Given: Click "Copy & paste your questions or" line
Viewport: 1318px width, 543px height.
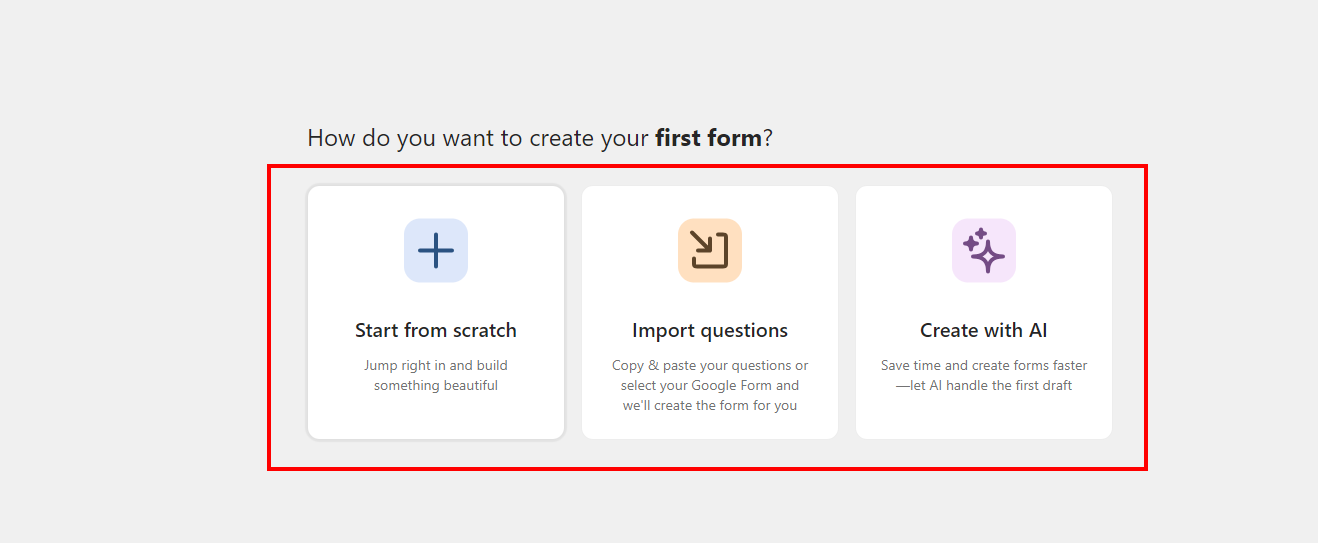Looking at the screenshot, I should (710, 366).
